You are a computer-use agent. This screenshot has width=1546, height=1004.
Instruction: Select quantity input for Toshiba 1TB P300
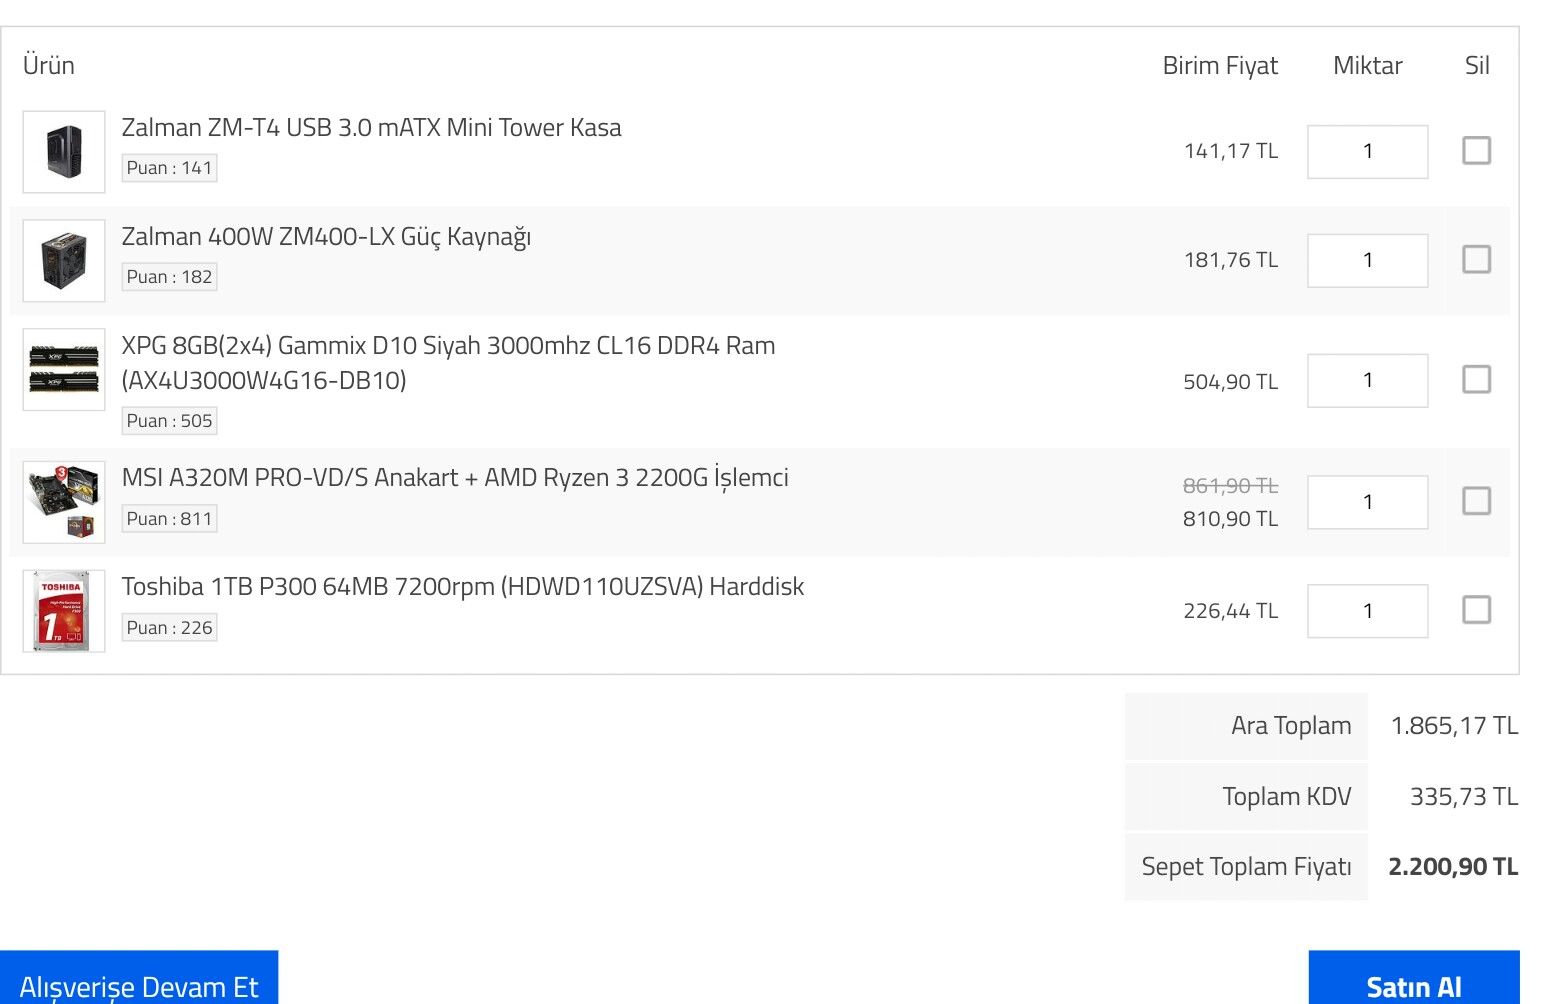tap(1367, 611)
